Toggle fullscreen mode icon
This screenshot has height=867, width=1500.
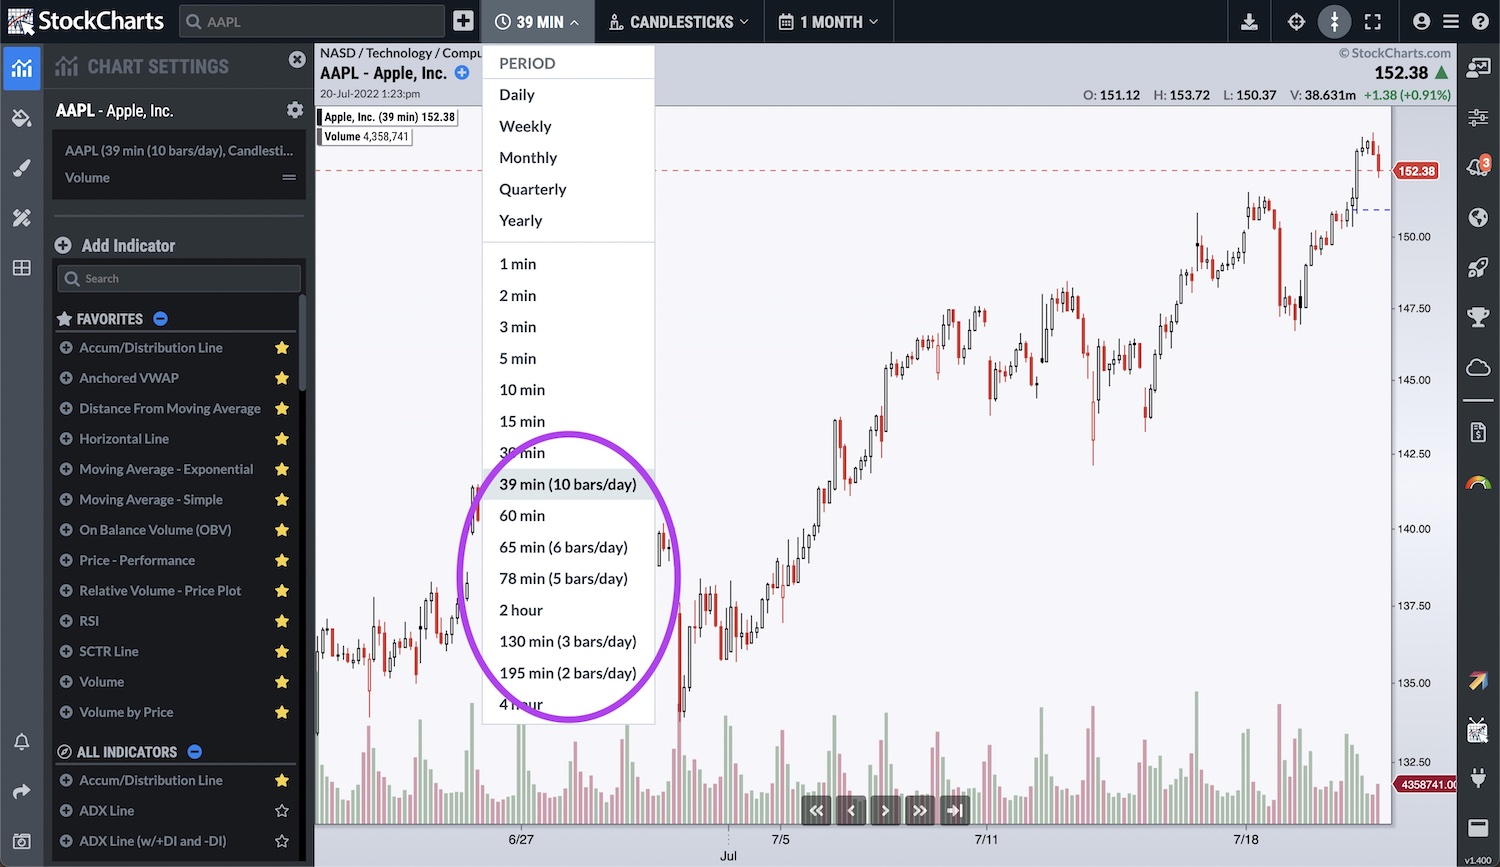[1373, 22]
